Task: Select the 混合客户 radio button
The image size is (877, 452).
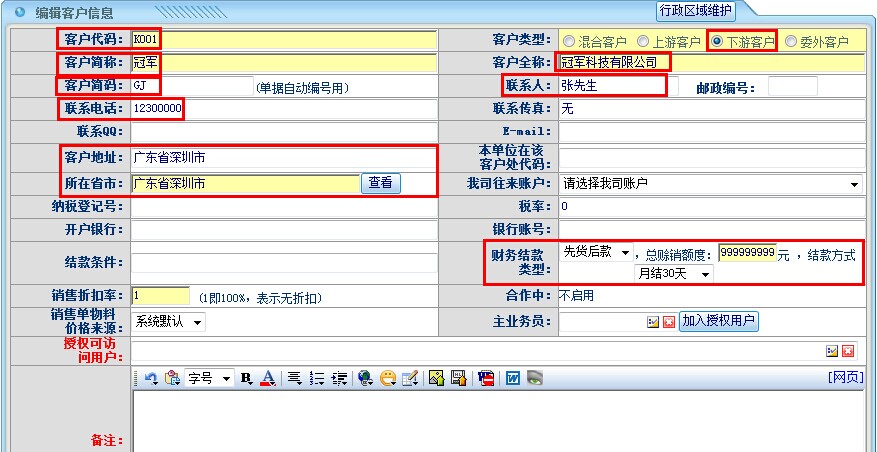Action: pos(569,41)
